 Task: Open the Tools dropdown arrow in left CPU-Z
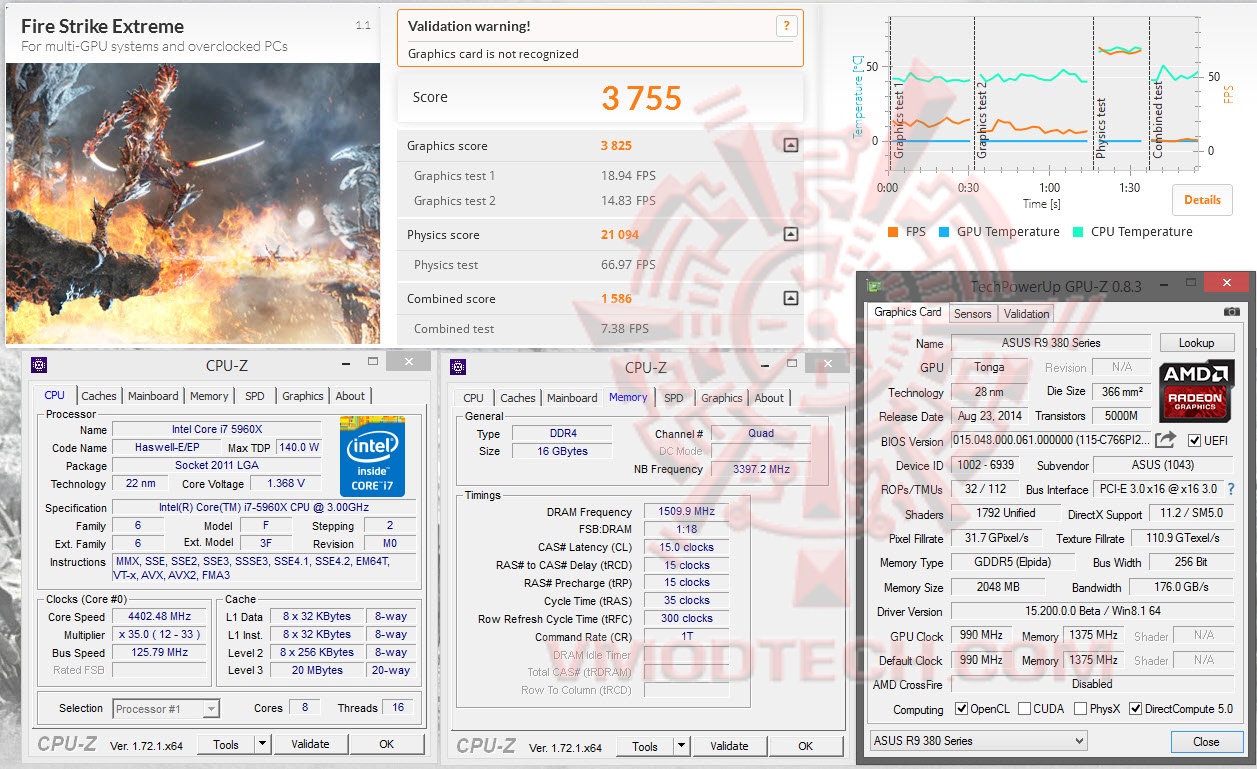[x=263, y=744]
